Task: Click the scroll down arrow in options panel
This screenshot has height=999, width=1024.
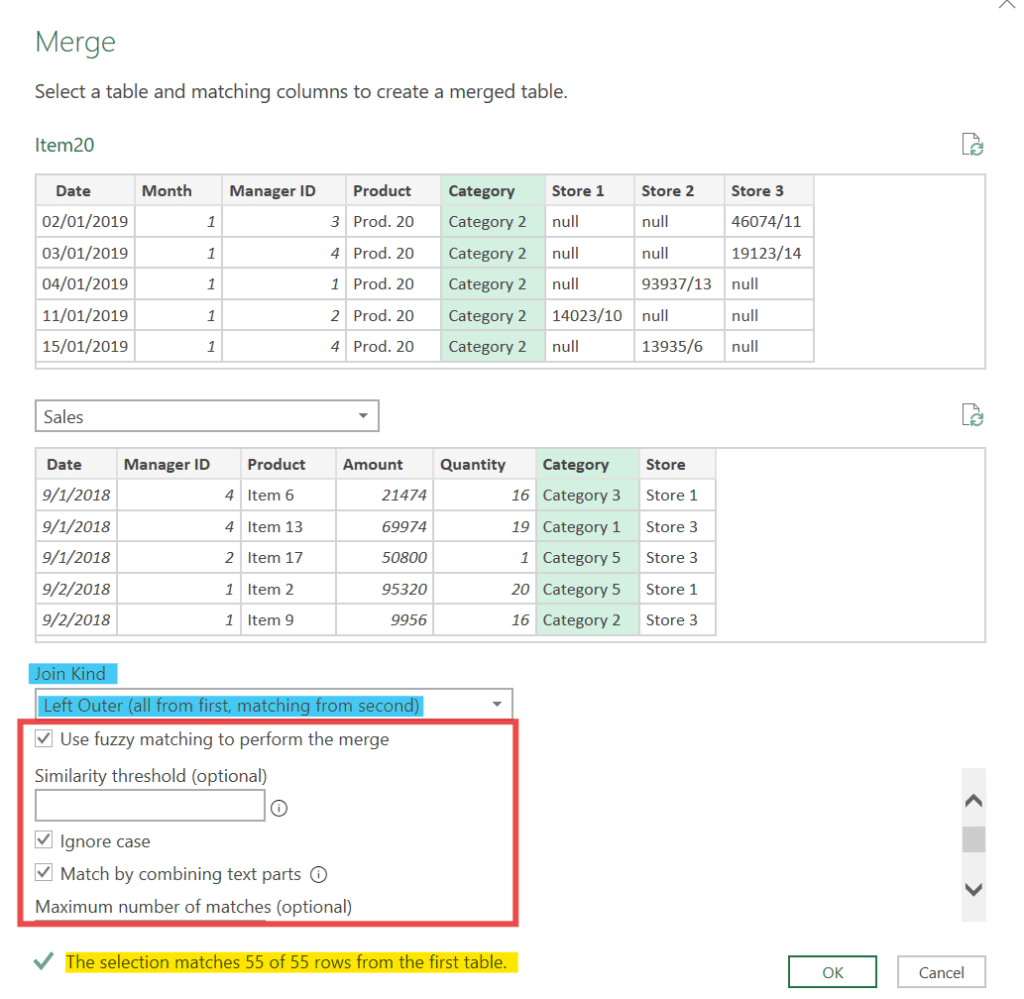Action: coord(972,889)
